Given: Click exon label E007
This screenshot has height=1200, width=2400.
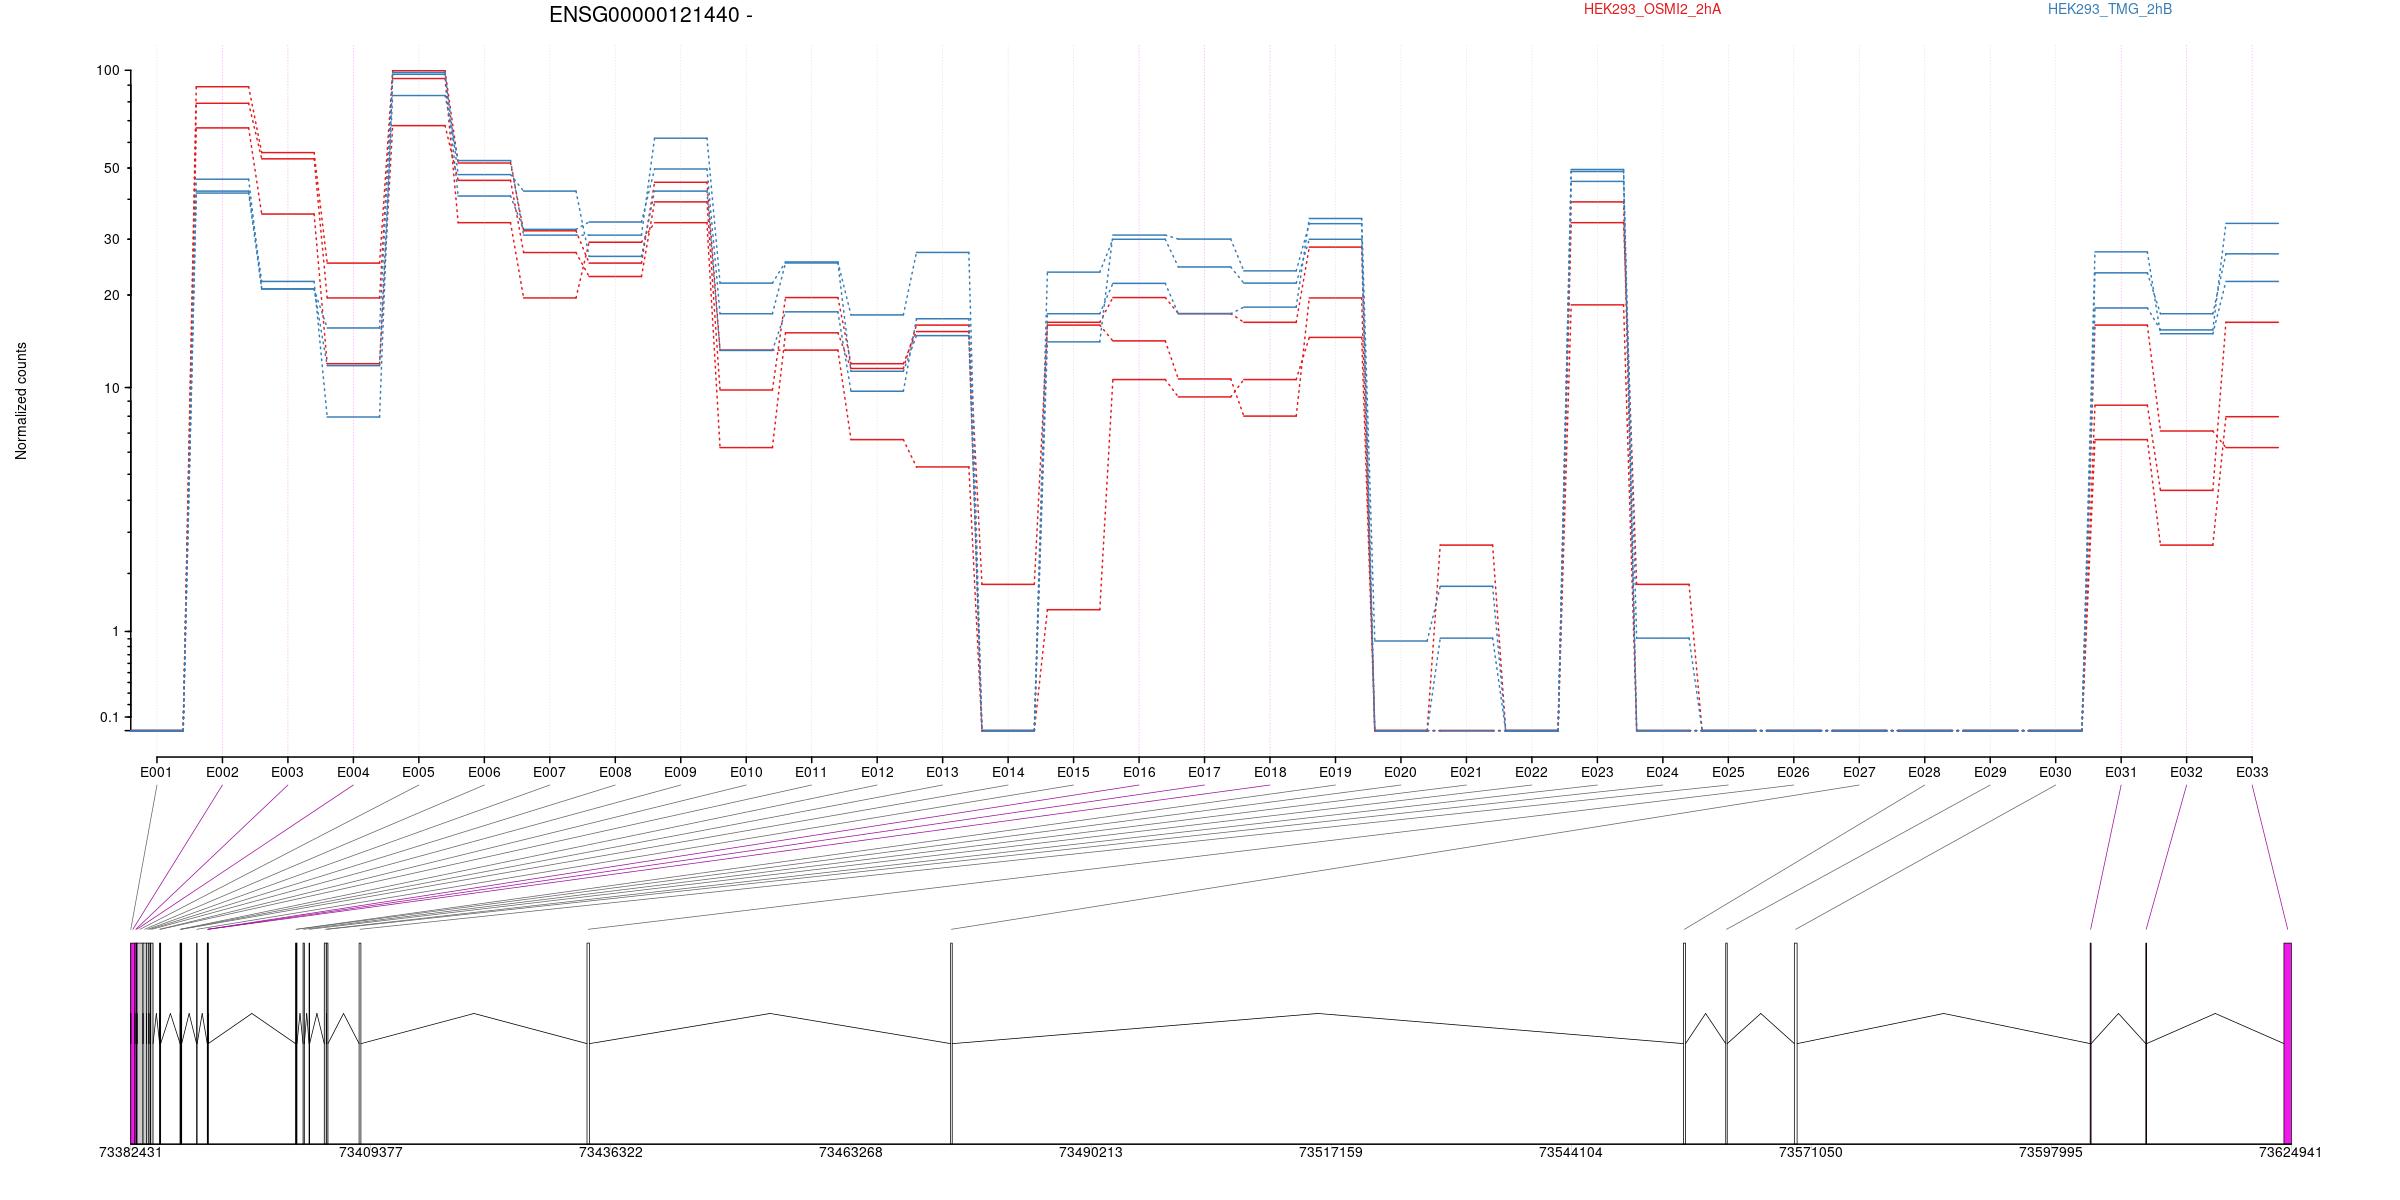Looking at the screenshot, I should tap(549, 772).
